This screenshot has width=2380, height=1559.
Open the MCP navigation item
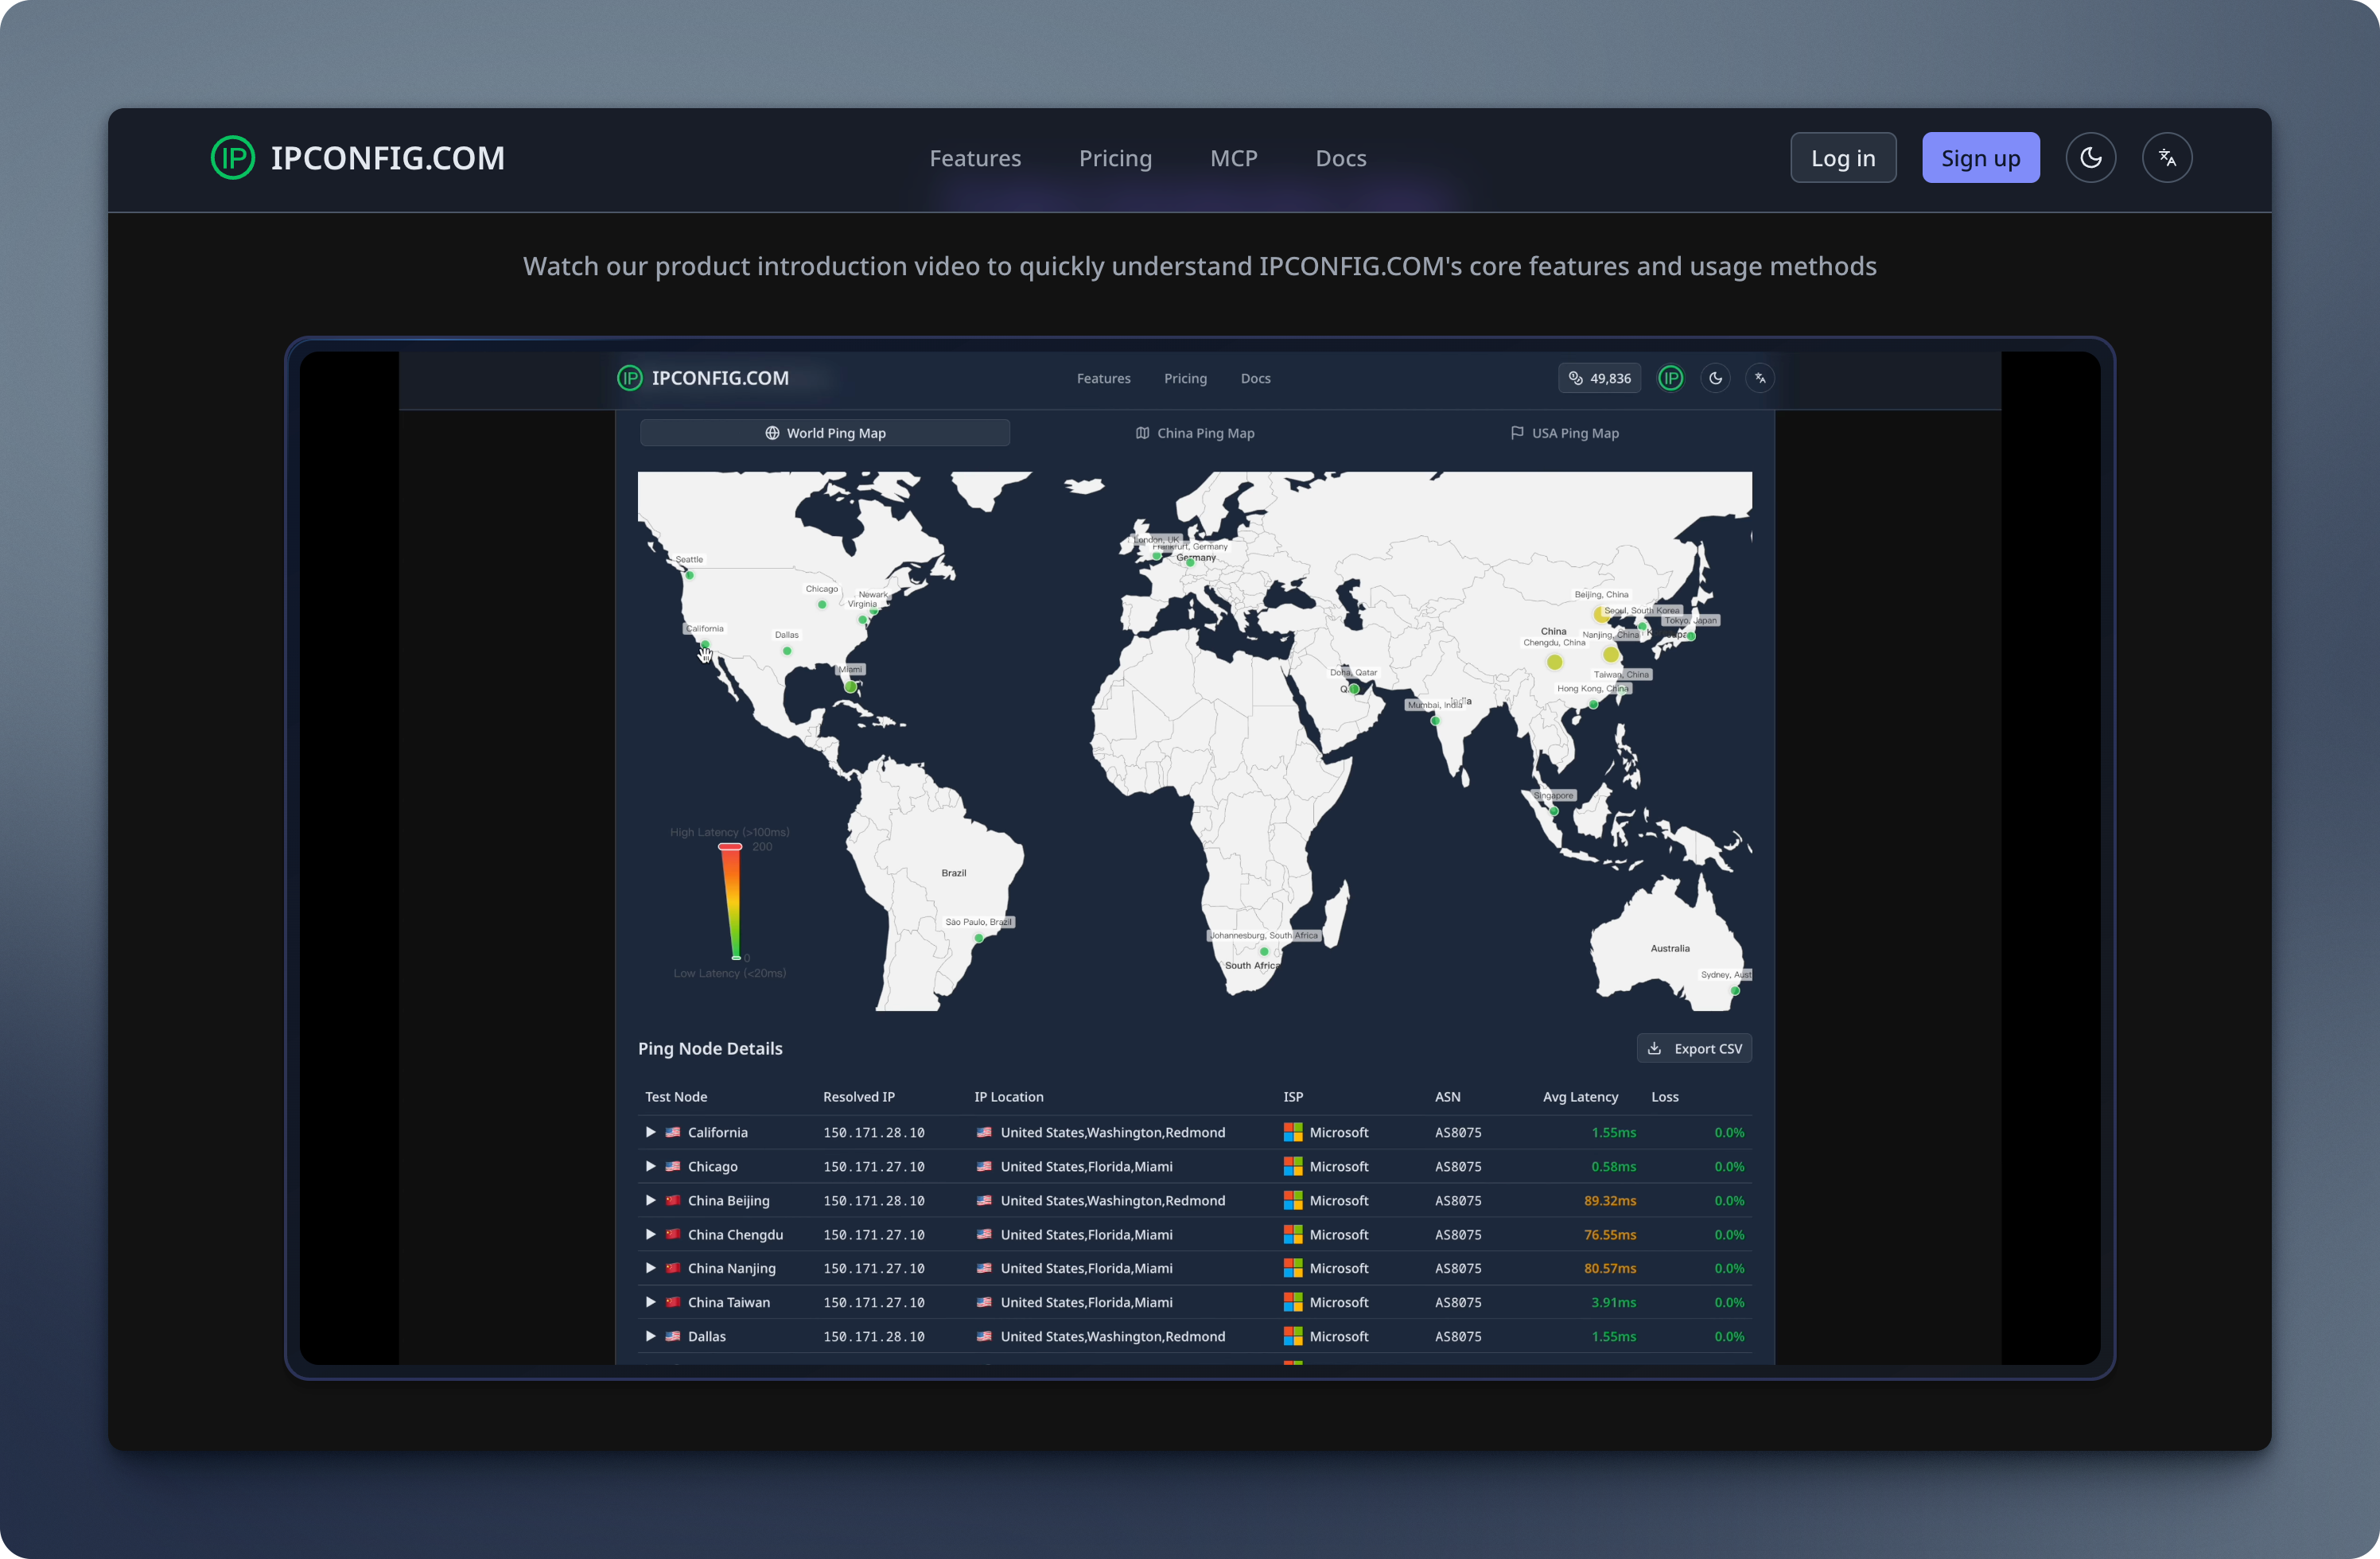(1233, 158)
